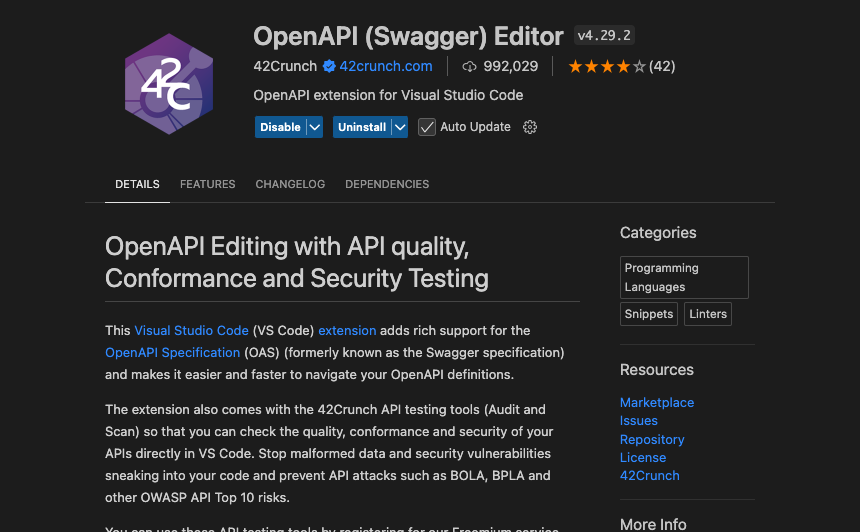This screenshot has height=532, width=860.
Task: Follow the 'extension' hyperlink in description
Action: [347, 331]
